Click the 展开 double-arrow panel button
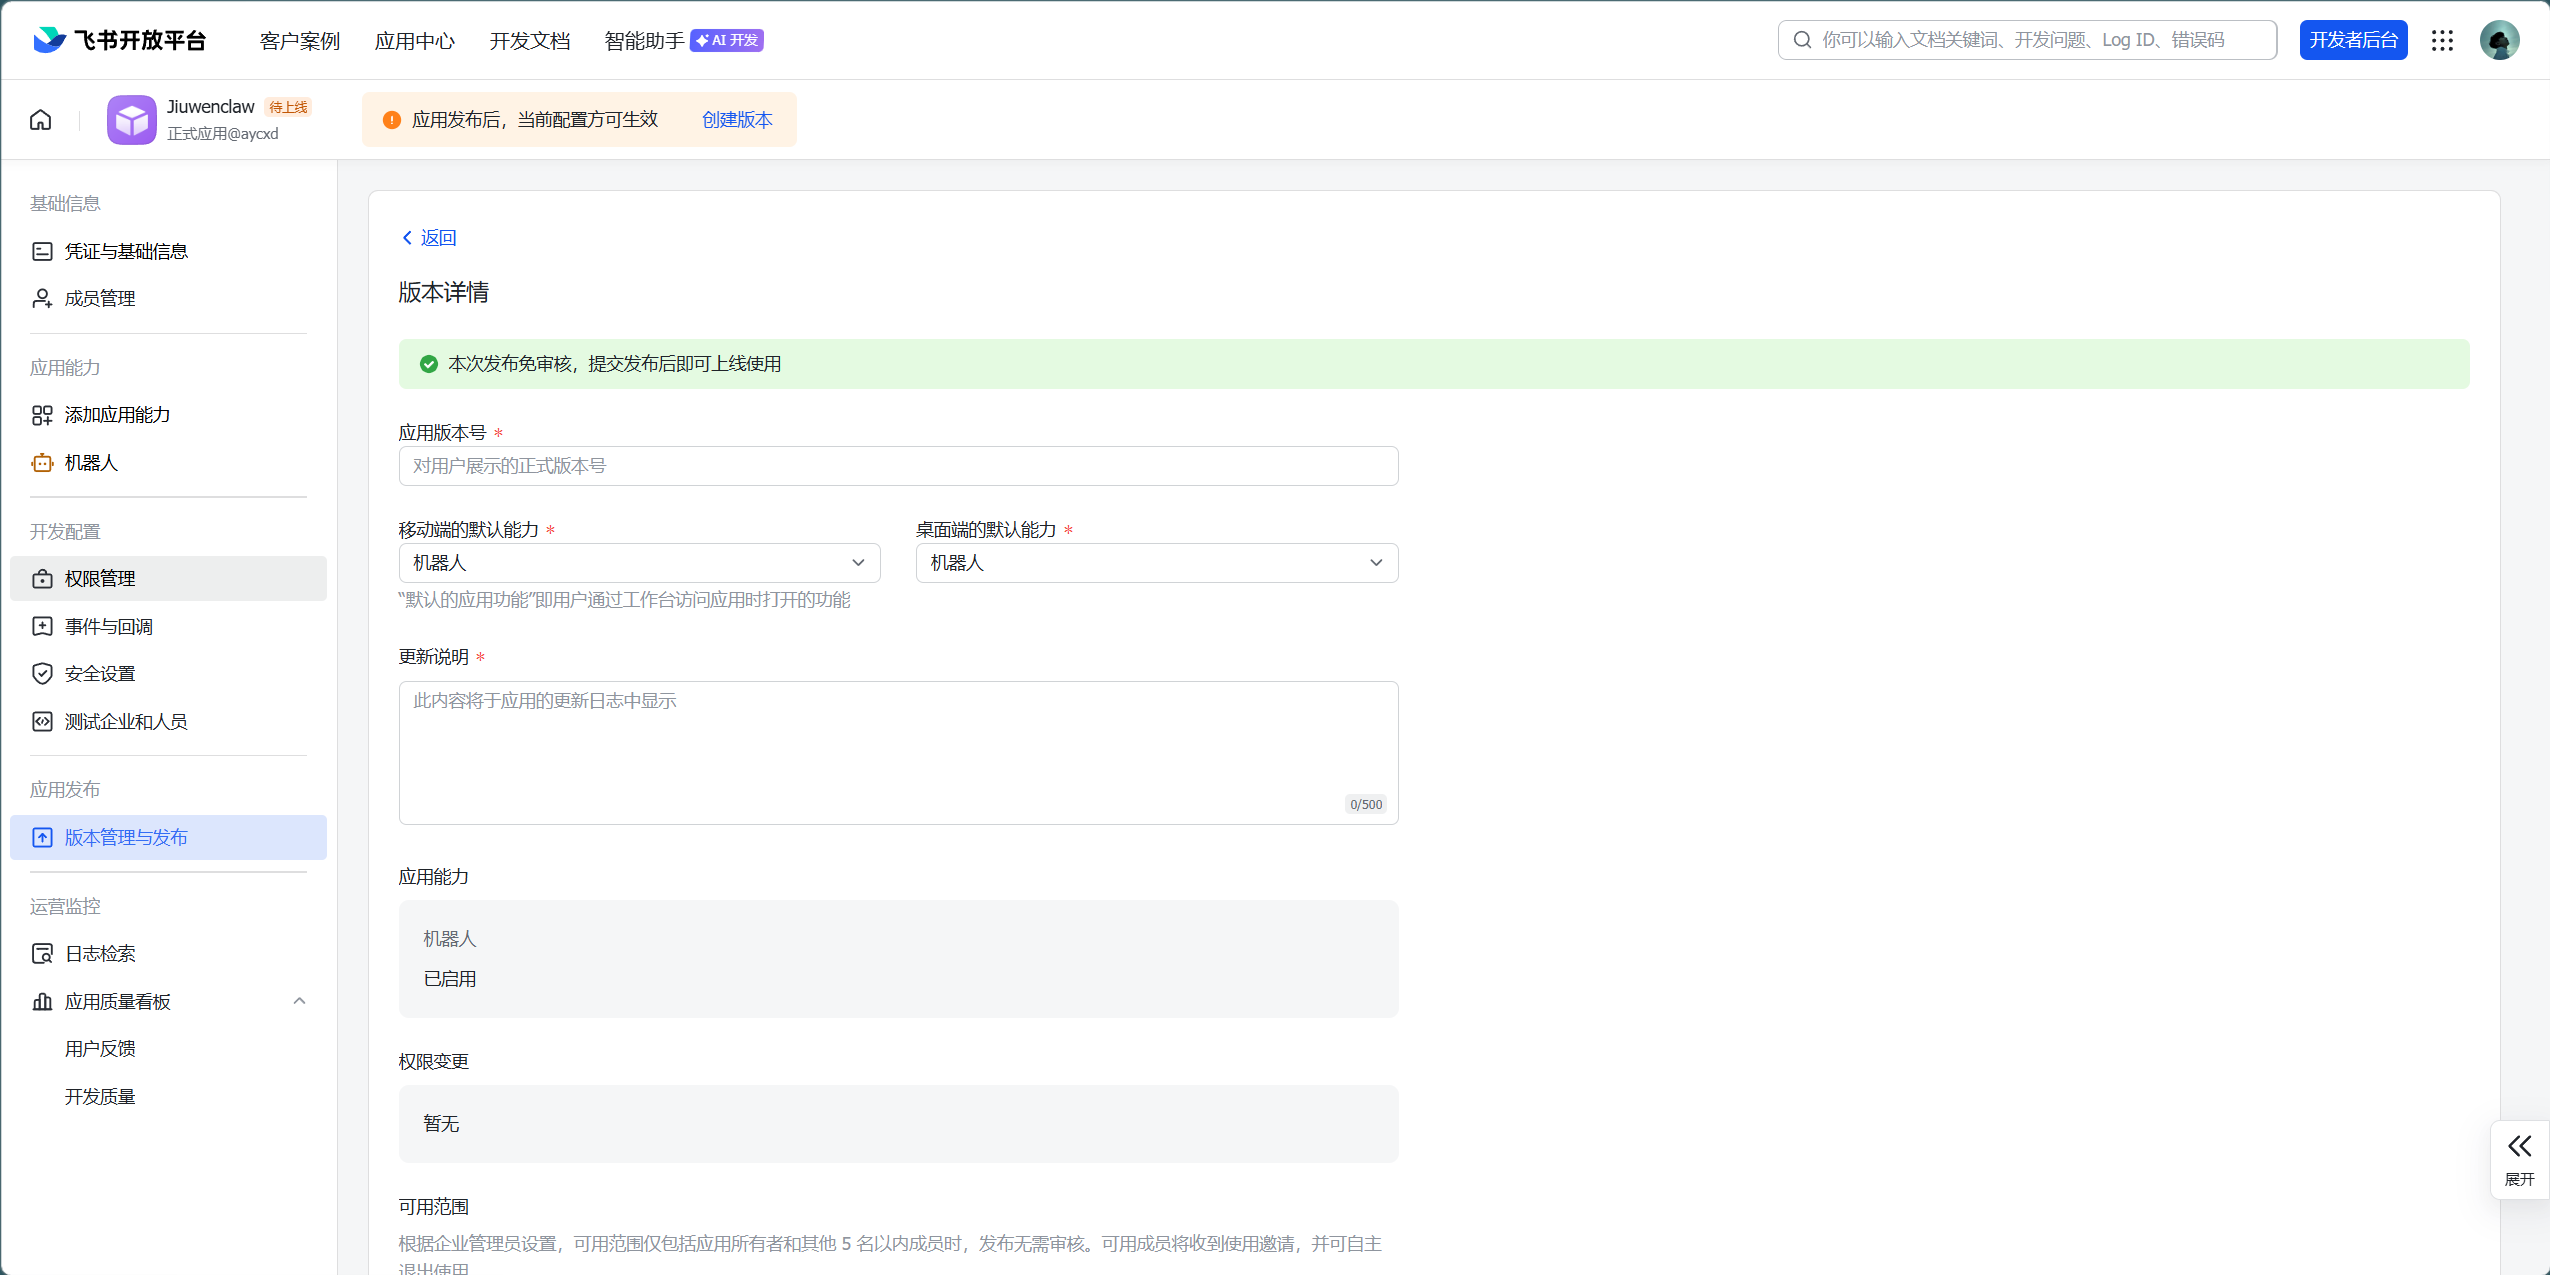Image resolution: width=2550 pixels, height=1275 pixels. [x=2518, y=1158]
